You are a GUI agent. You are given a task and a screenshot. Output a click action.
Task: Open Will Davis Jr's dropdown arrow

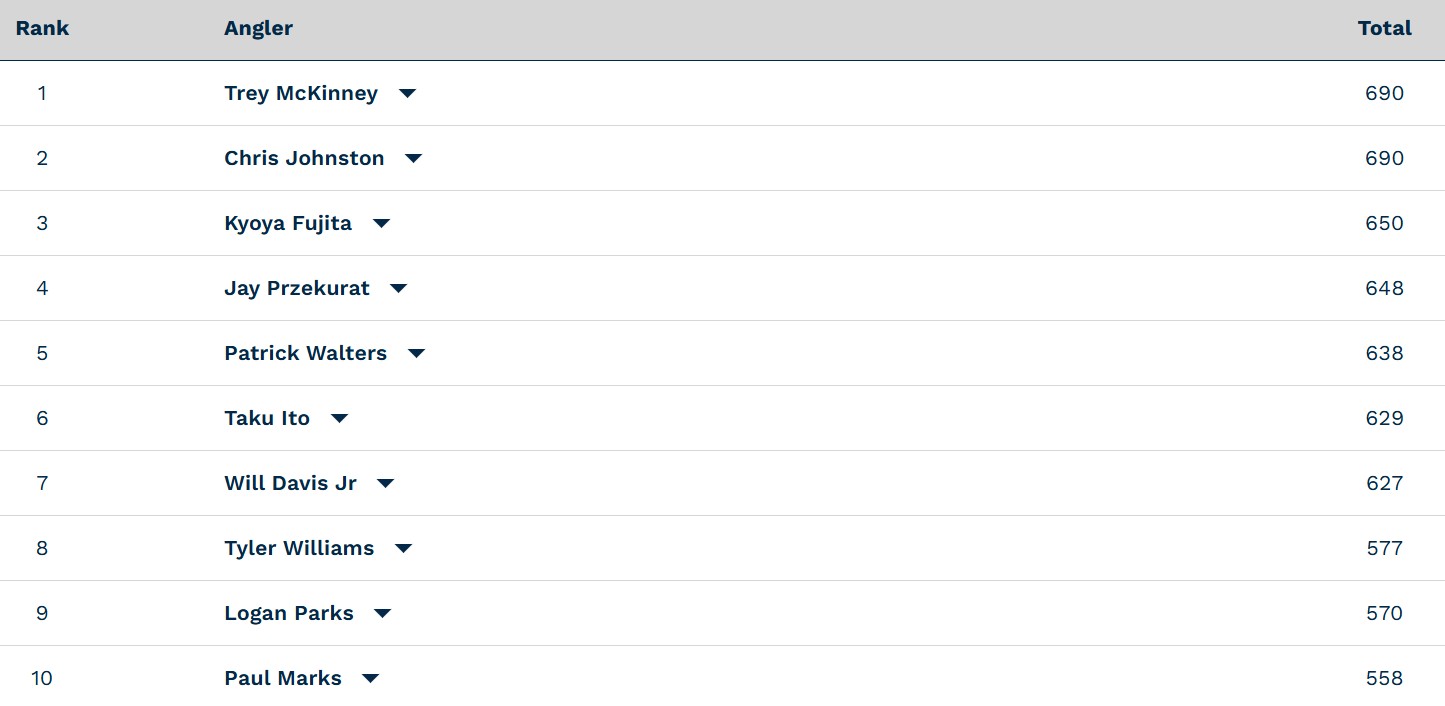tap(385, 484)
